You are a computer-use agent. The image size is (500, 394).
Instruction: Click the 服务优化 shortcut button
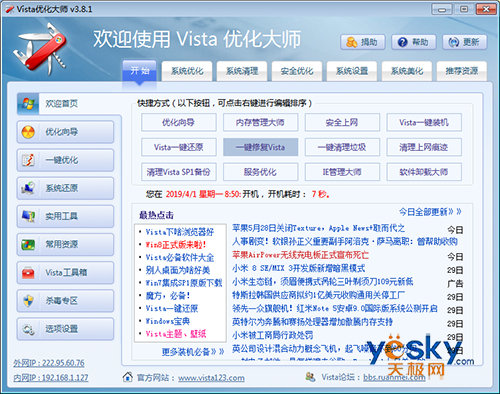(260, 172)
